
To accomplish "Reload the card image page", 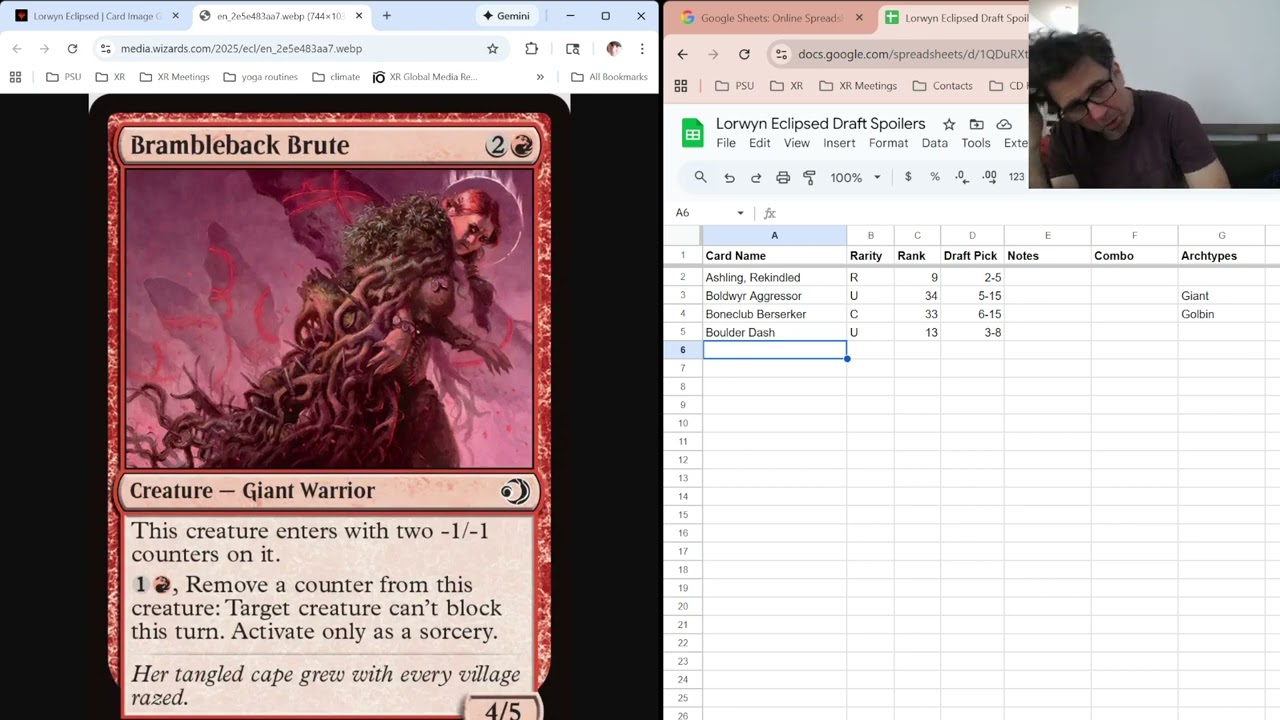I will [x=72, y=48].
